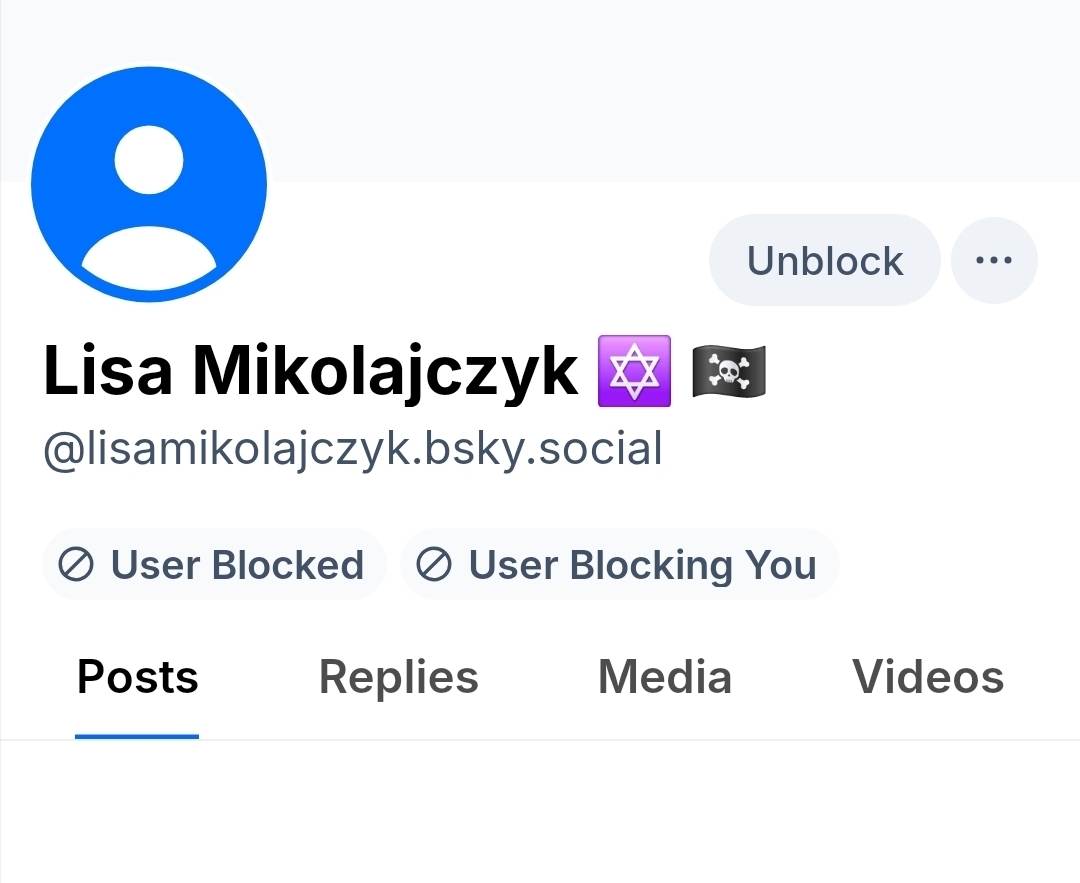
Task: Click the icon in User Blocking You badge
Action: coord(433,565)
